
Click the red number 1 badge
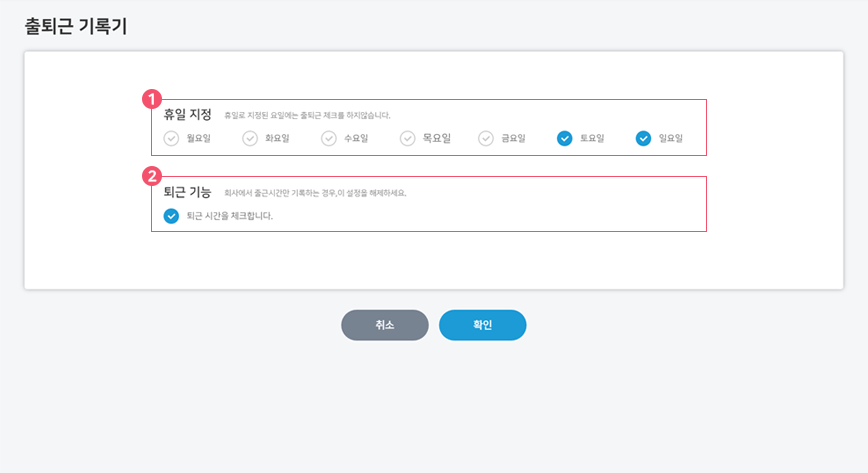coord(152,99)
